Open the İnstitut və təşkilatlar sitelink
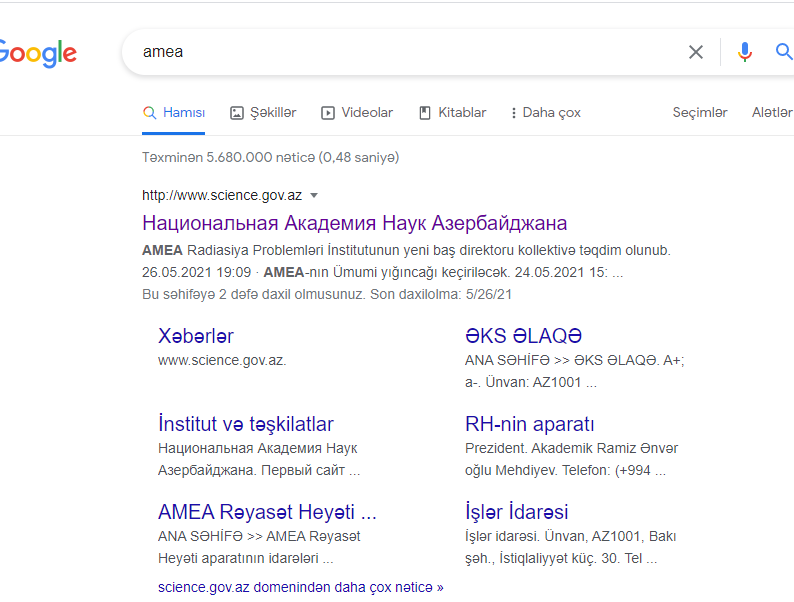This screenshot has width=794, height=602. [246, 424]
